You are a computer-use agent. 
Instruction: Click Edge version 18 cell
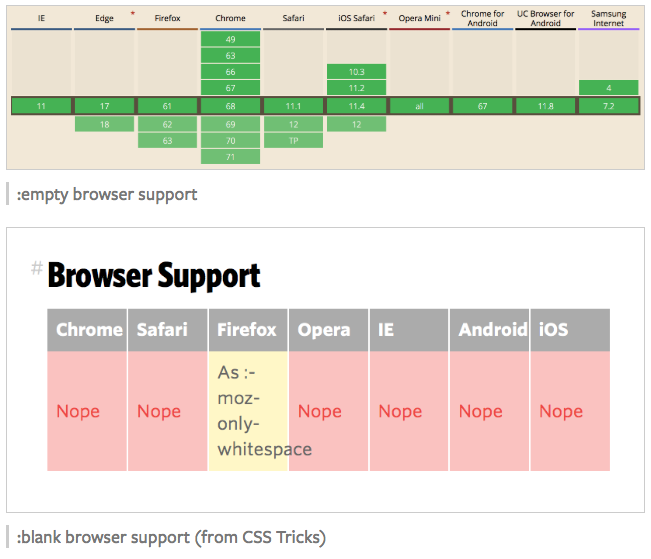pyautogui.click(x=104, y=124)
